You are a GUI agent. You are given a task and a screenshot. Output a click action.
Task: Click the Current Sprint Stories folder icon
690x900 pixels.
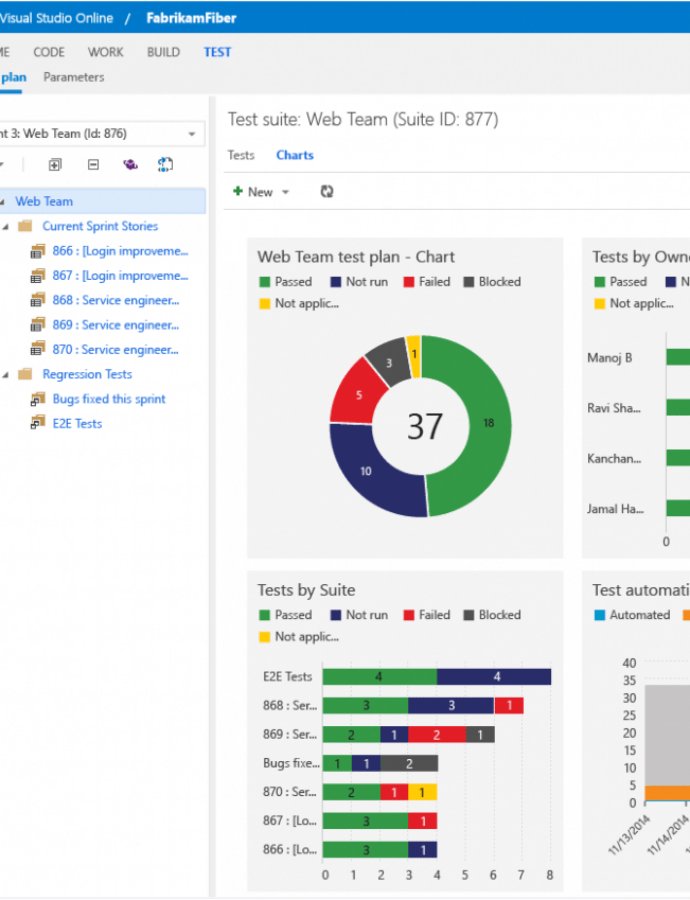click(25, 226)
